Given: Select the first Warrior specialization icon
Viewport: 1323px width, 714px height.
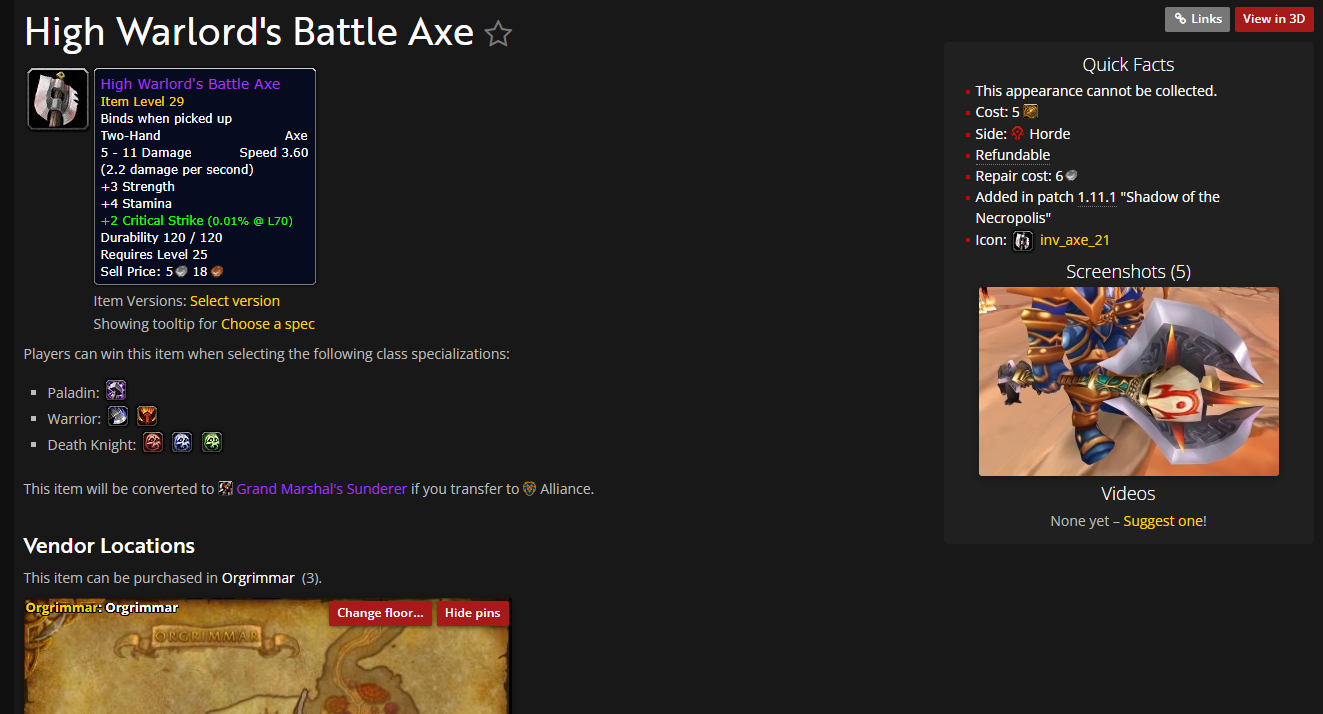Looking at the screenshot, I should [x=118, y=417].
